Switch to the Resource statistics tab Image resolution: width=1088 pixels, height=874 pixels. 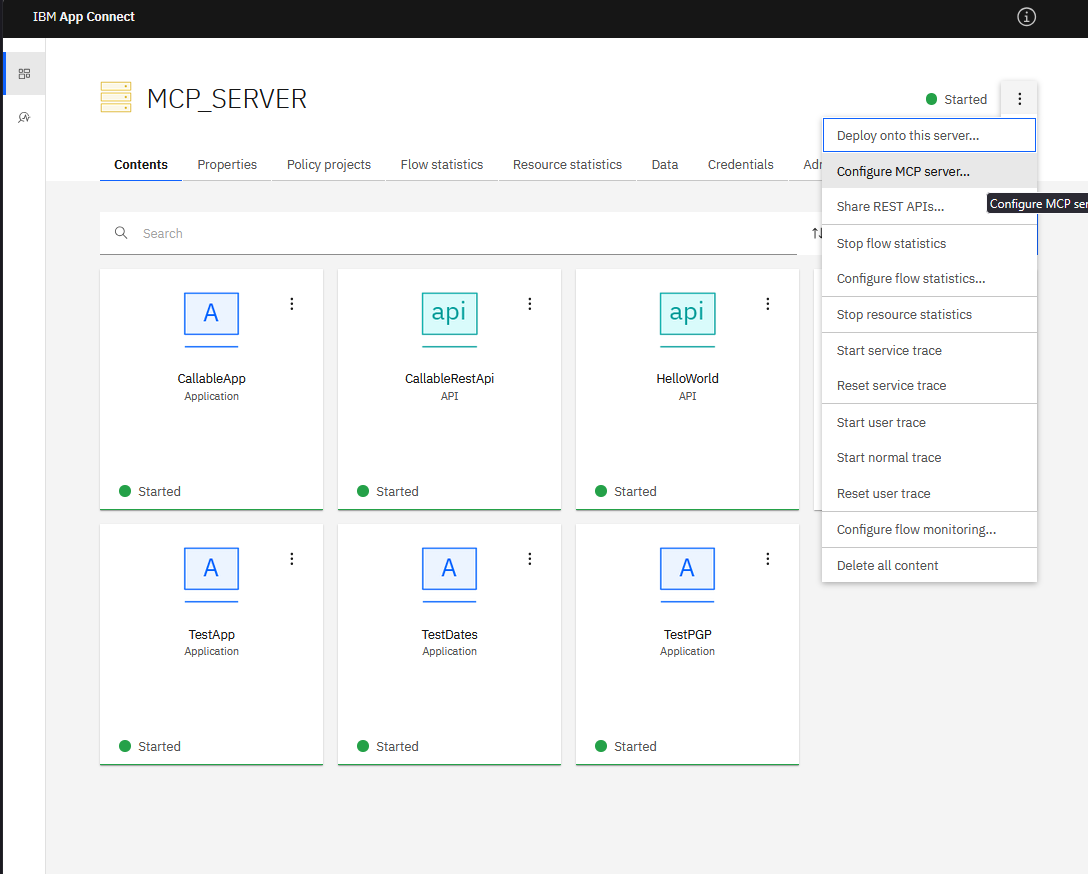[x=568, y=164]
